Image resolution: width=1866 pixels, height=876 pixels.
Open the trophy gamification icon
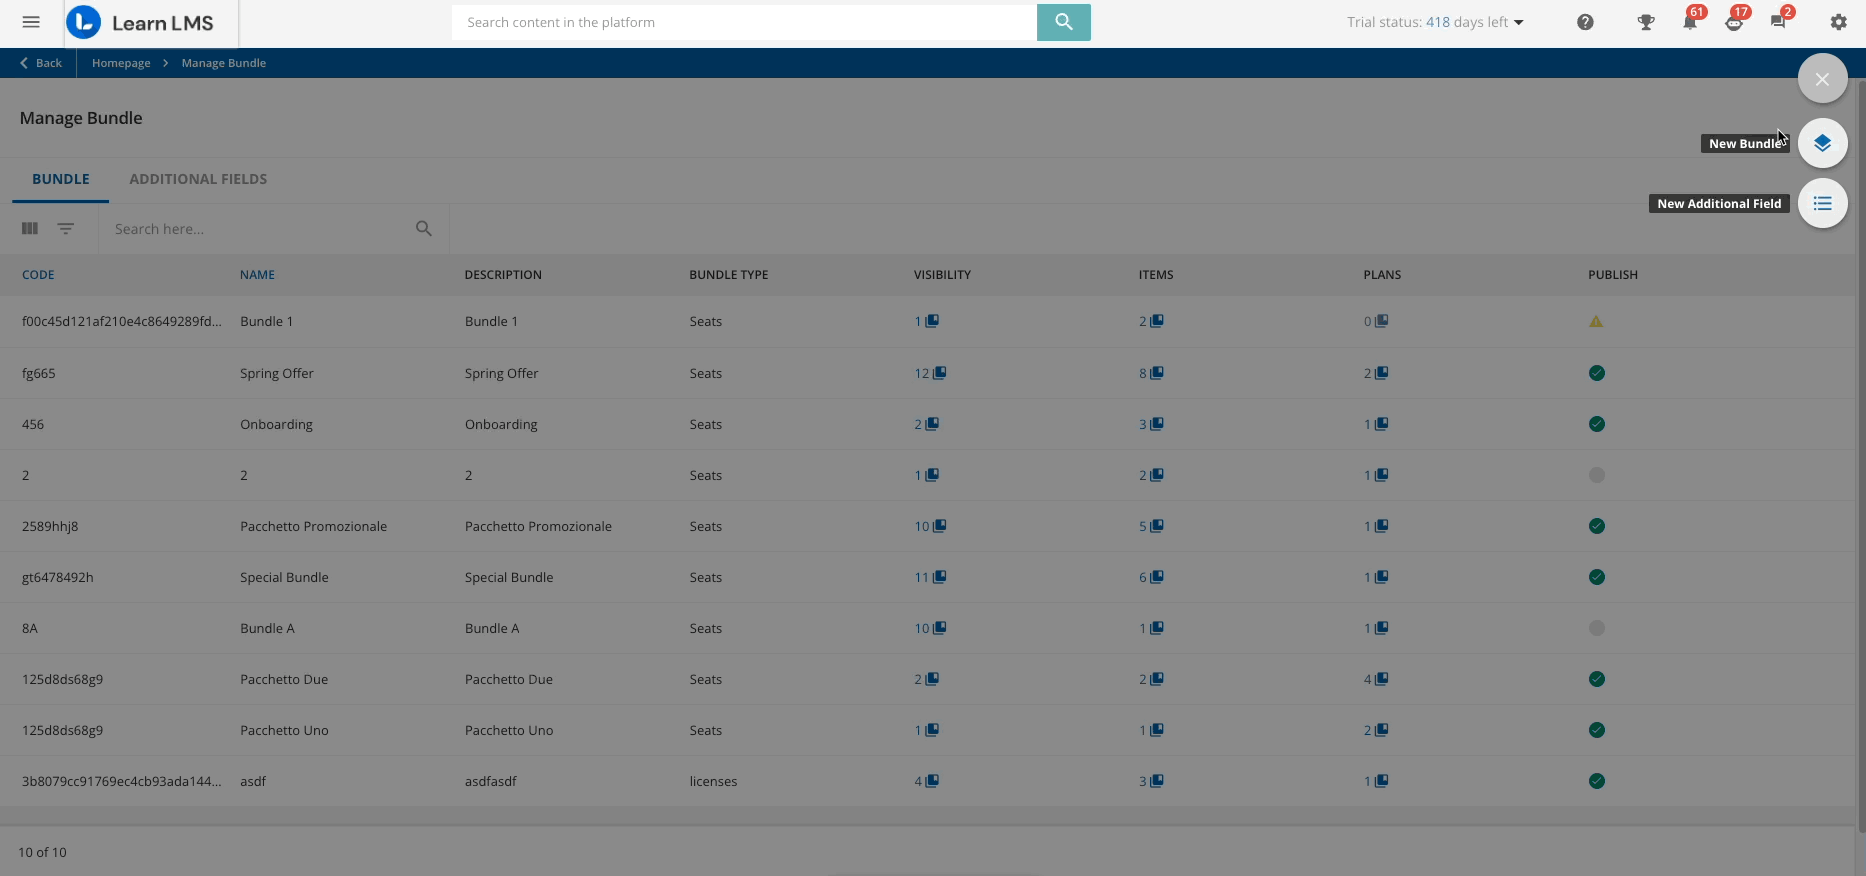pyautogui.click(x=1645, y=22)
